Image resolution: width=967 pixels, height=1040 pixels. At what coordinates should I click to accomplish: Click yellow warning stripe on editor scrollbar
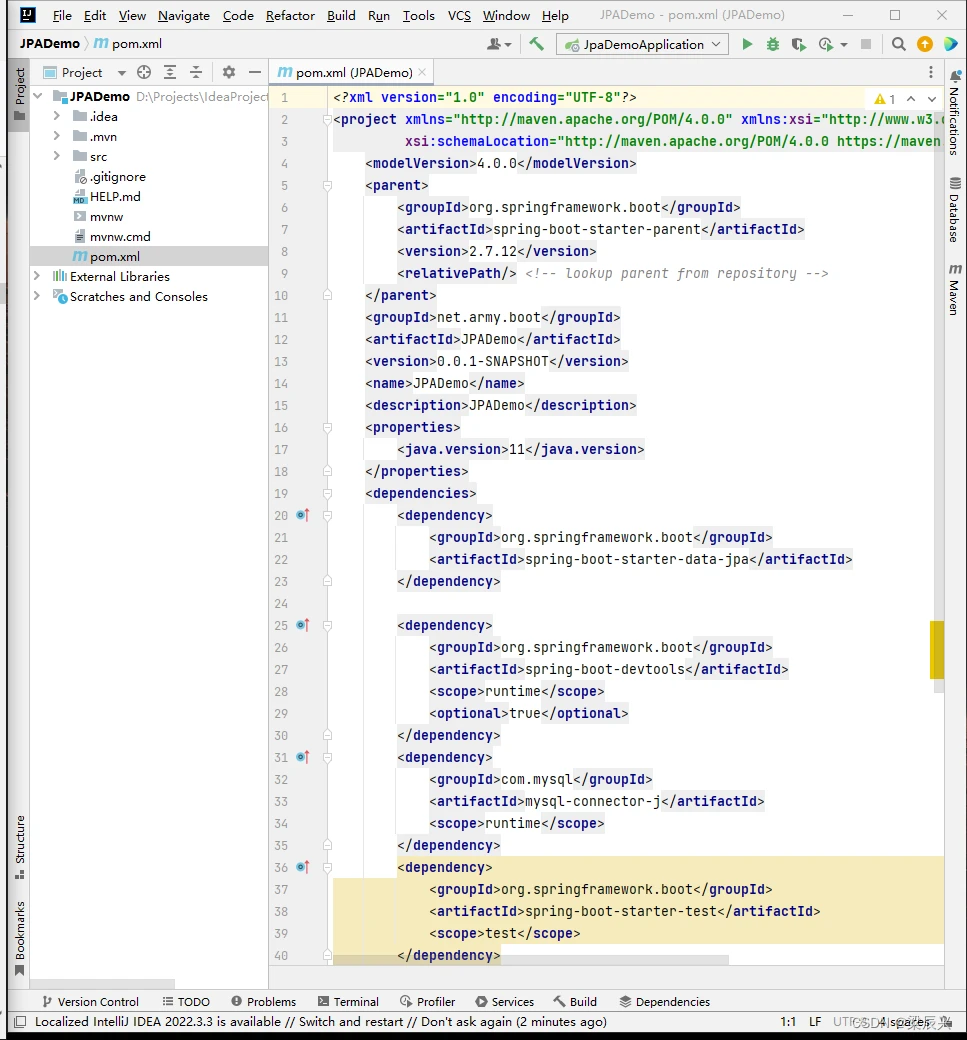pos(936,649)
